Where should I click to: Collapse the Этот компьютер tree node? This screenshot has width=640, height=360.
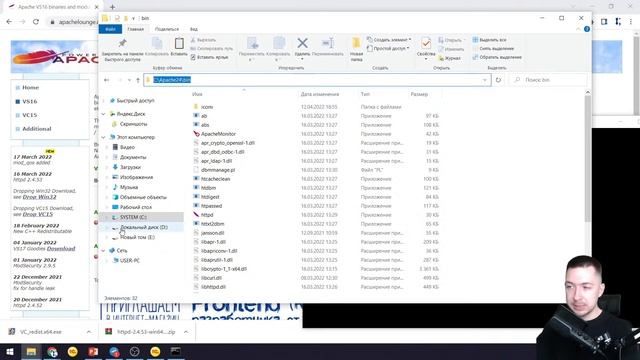click(104, 137)
